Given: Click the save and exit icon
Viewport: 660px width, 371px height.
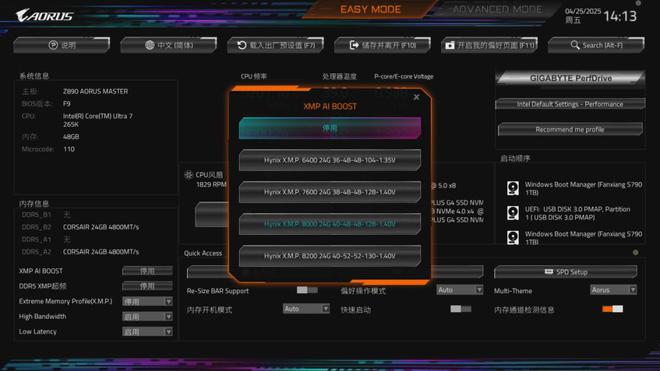Looking at the screenshot, I should (354, 45).
